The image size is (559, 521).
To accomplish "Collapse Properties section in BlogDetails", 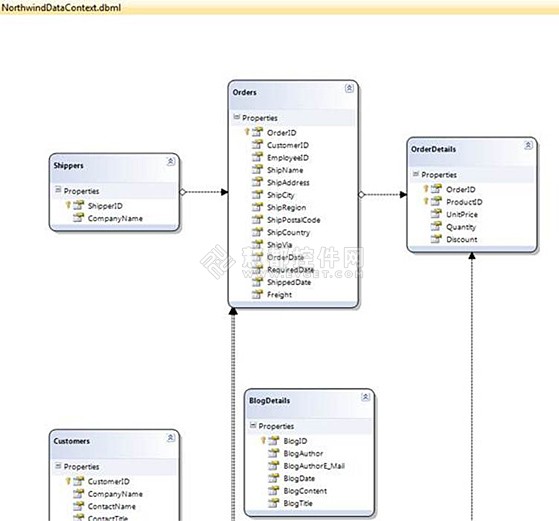I will [253, 425].
